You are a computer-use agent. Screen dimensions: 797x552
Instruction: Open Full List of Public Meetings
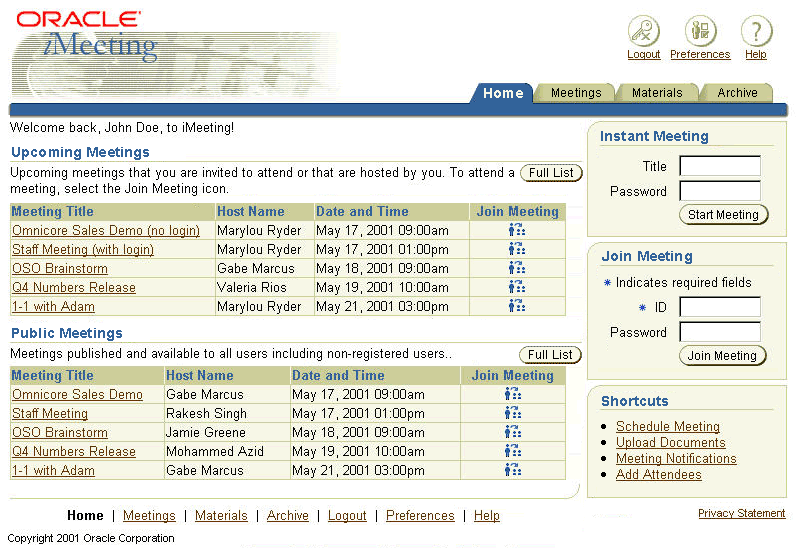[550, 355]
